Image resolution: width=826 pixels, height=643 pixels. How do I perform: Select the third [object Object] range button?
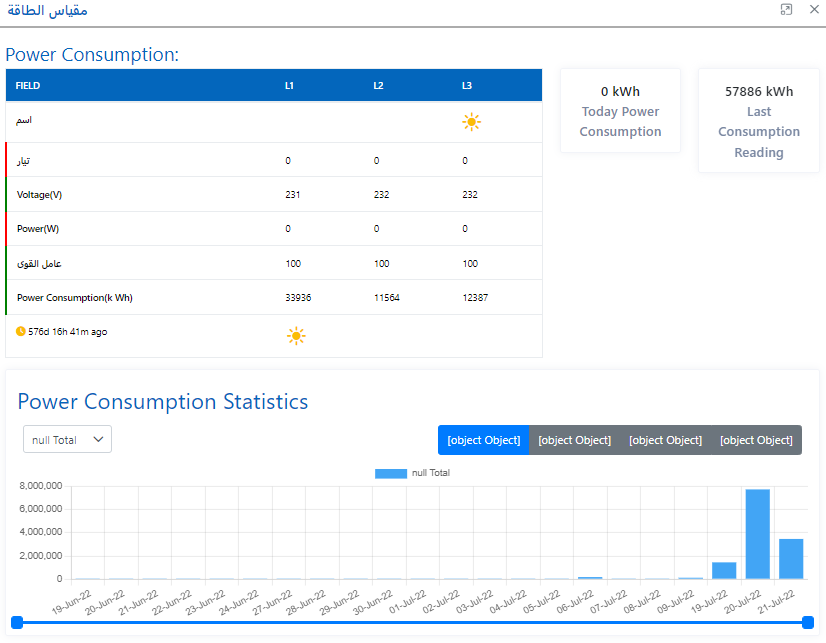coord(665,440)
